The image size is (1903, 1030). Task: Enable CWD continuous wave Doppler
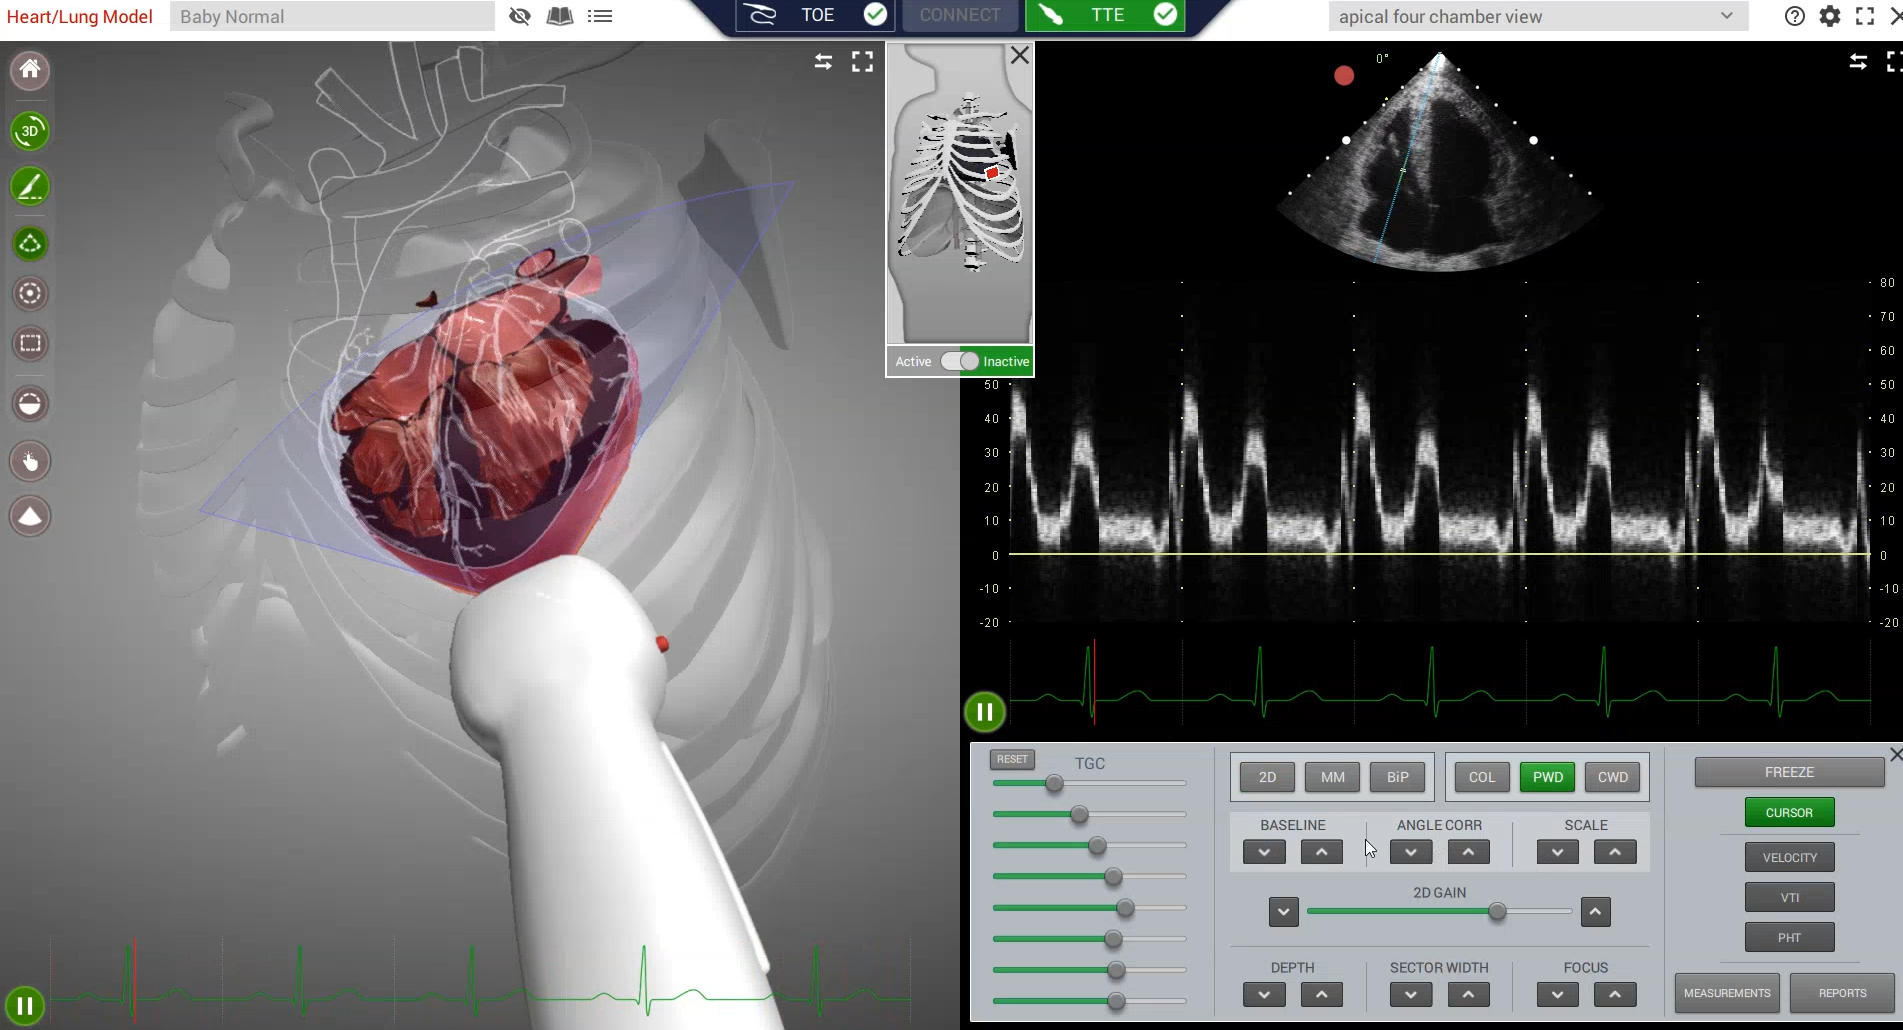point(1613,777)
